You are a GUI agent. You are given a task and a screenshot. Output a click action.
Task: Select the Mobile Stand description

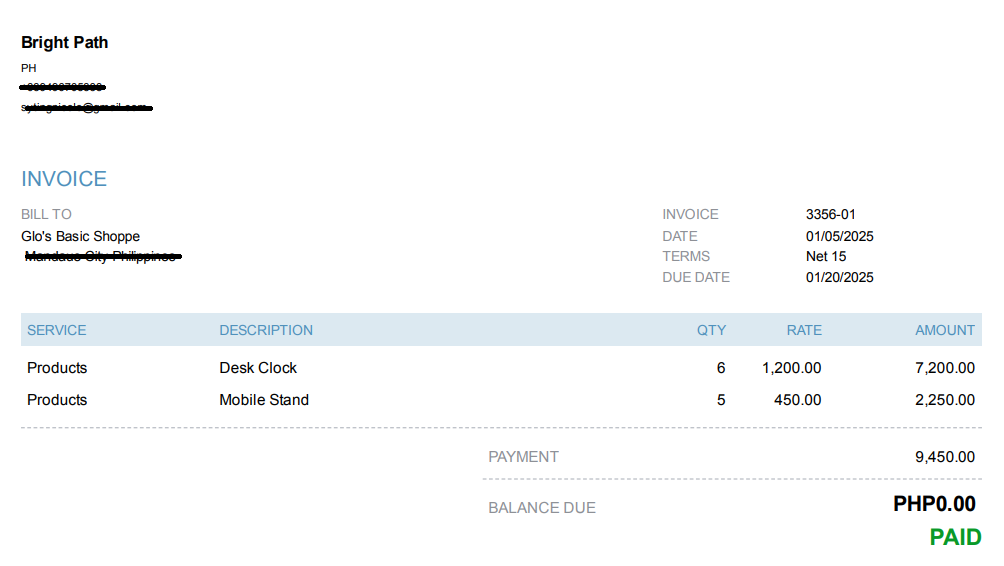(x=264, y=400)
